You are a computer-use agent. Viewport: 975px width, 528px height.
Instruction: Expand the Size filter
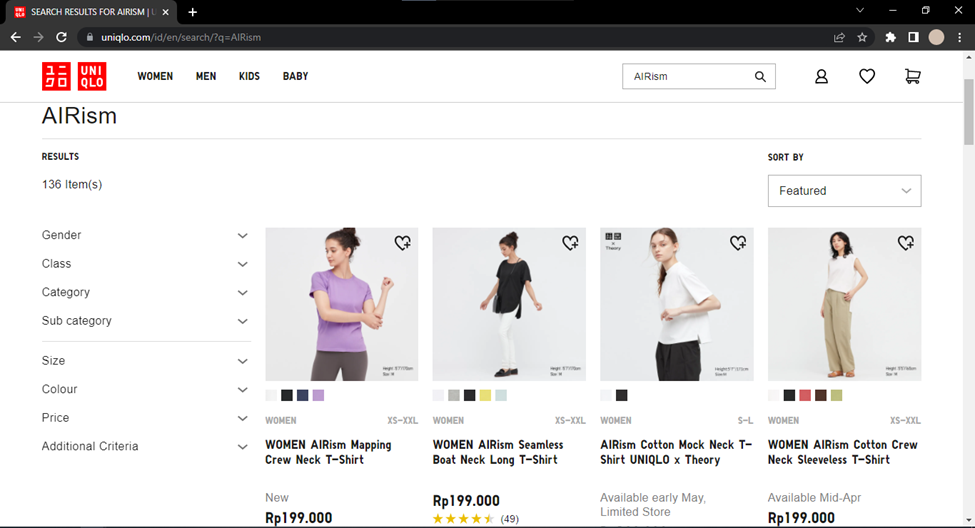145,361
